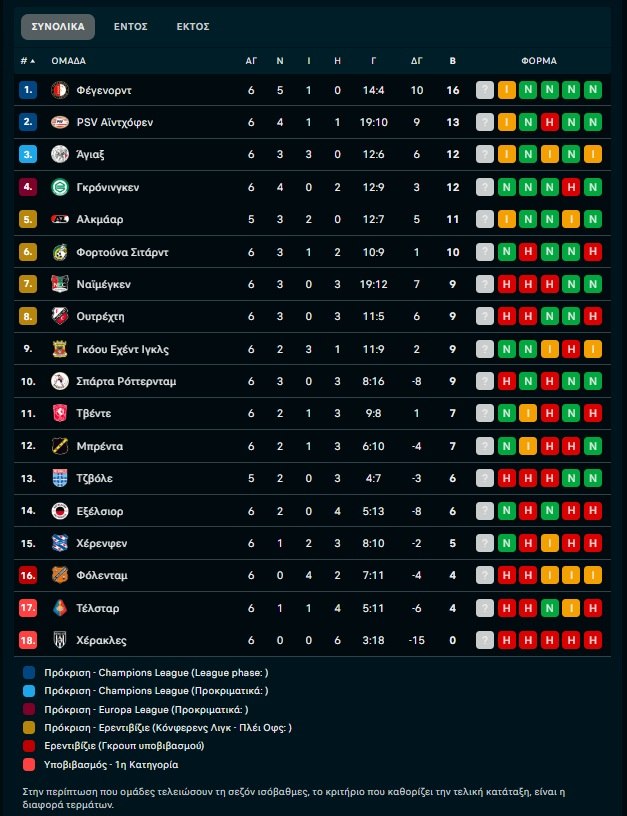Click the Groningen club logo
This screenshot has width=627, height=816.
(59, 187)
